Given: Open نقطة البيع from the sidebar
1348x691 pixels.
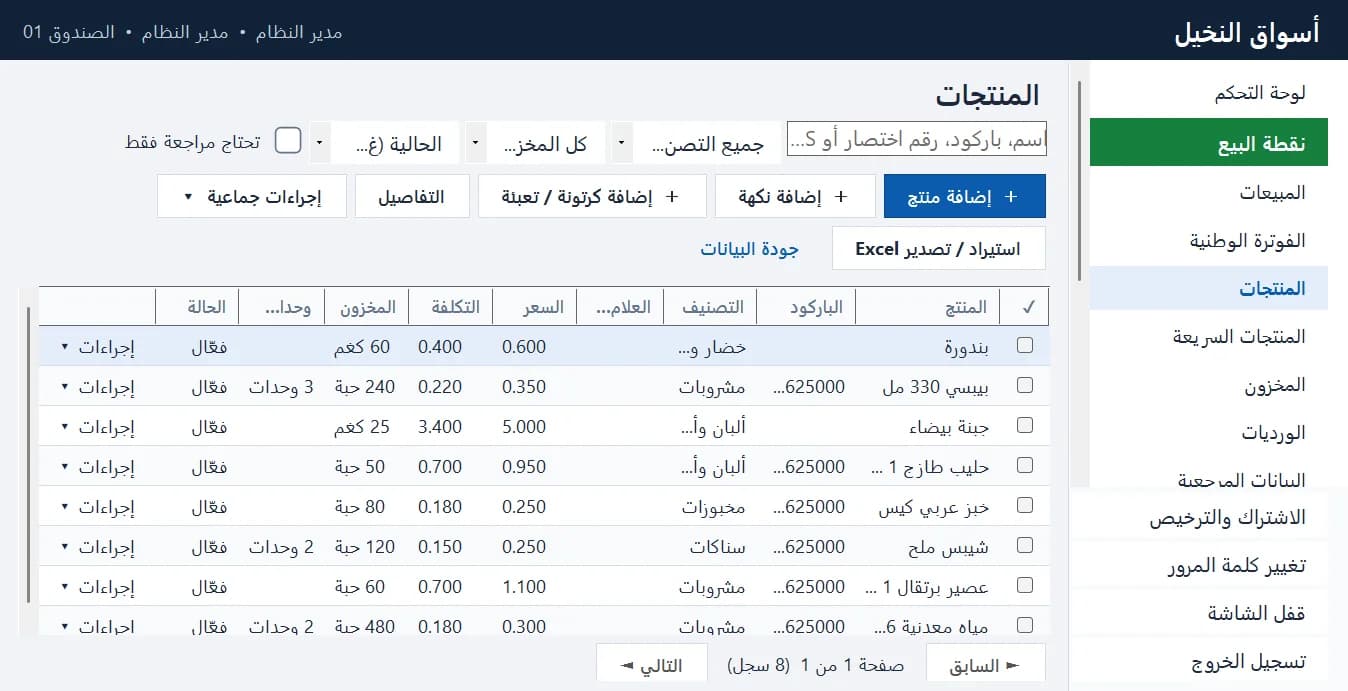Looking at the screenshot, I should (1209, 142).
